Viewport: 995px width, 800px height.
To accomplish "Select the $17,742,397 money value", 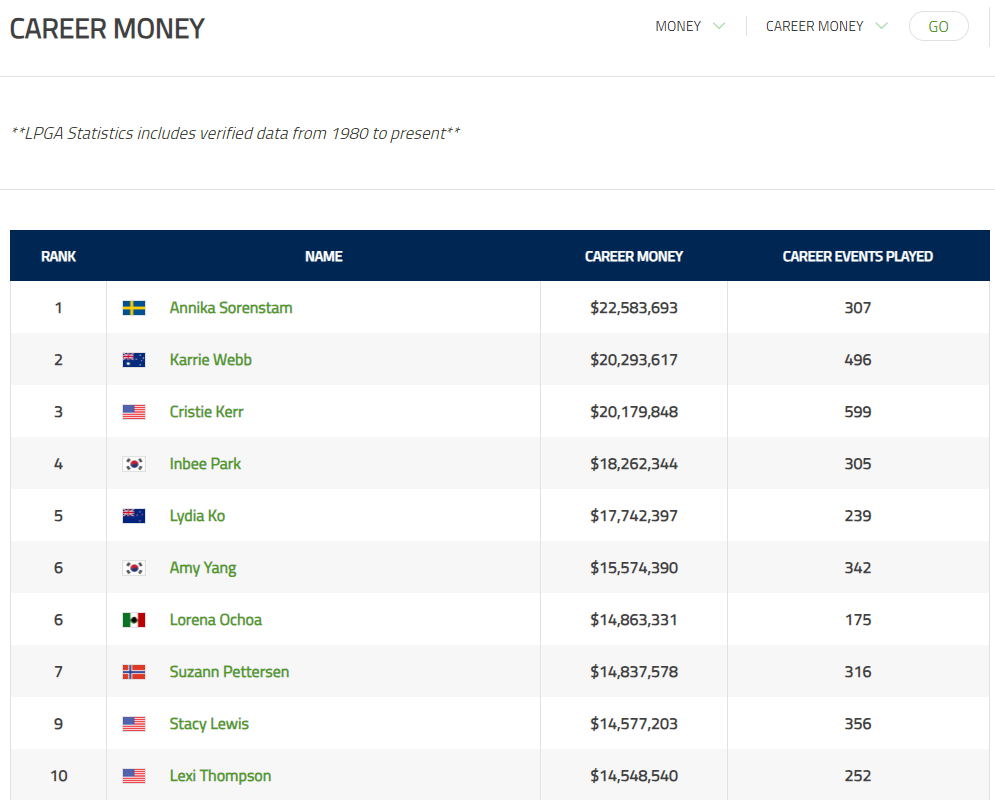I will 634,516.
